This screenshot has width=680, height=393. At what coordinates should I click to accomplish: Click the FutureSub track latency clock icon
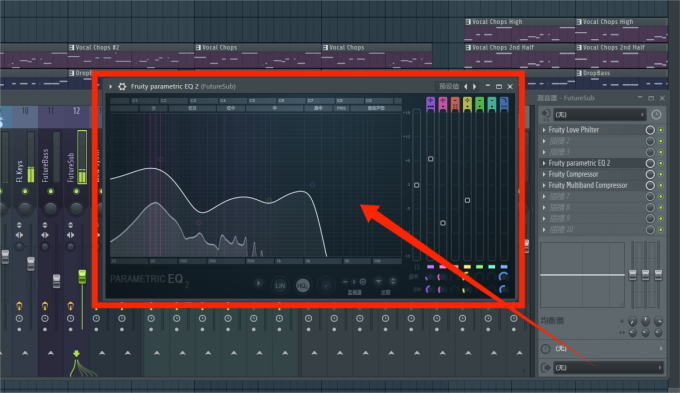tap(71, 319)
